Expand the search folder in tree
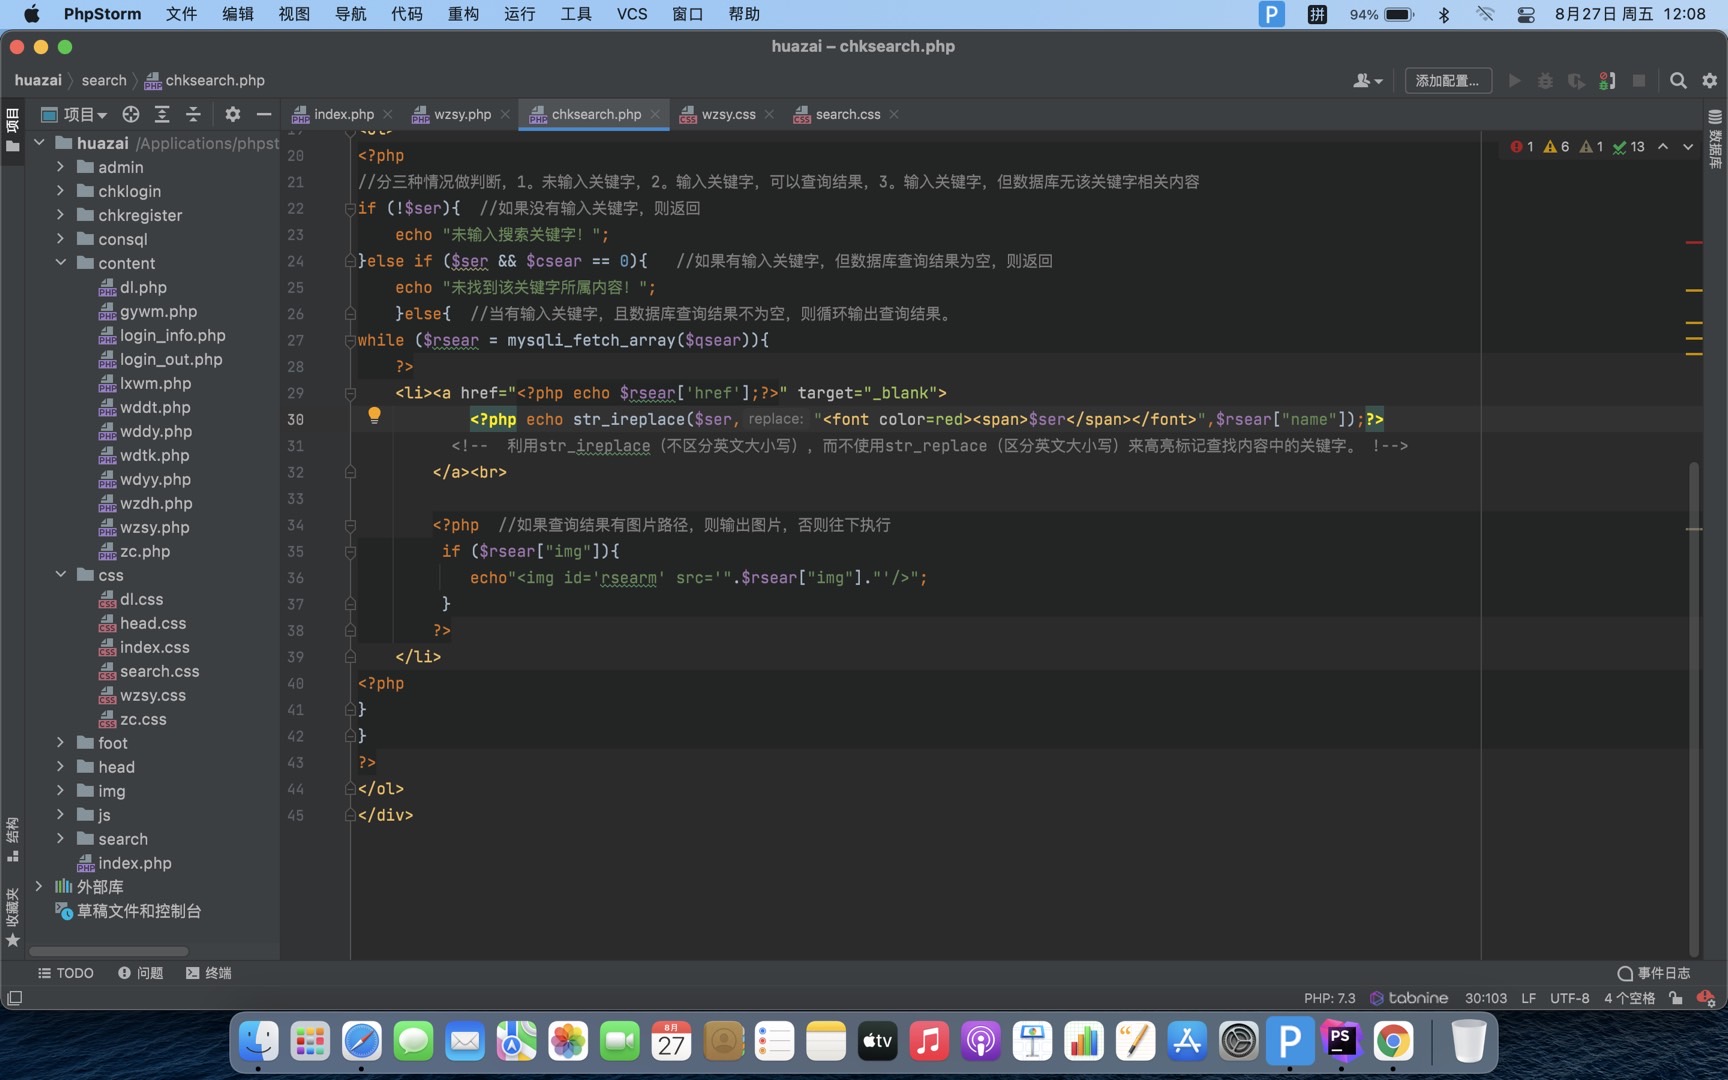This screenshot has height=1080, width=1728. point(60,838)
